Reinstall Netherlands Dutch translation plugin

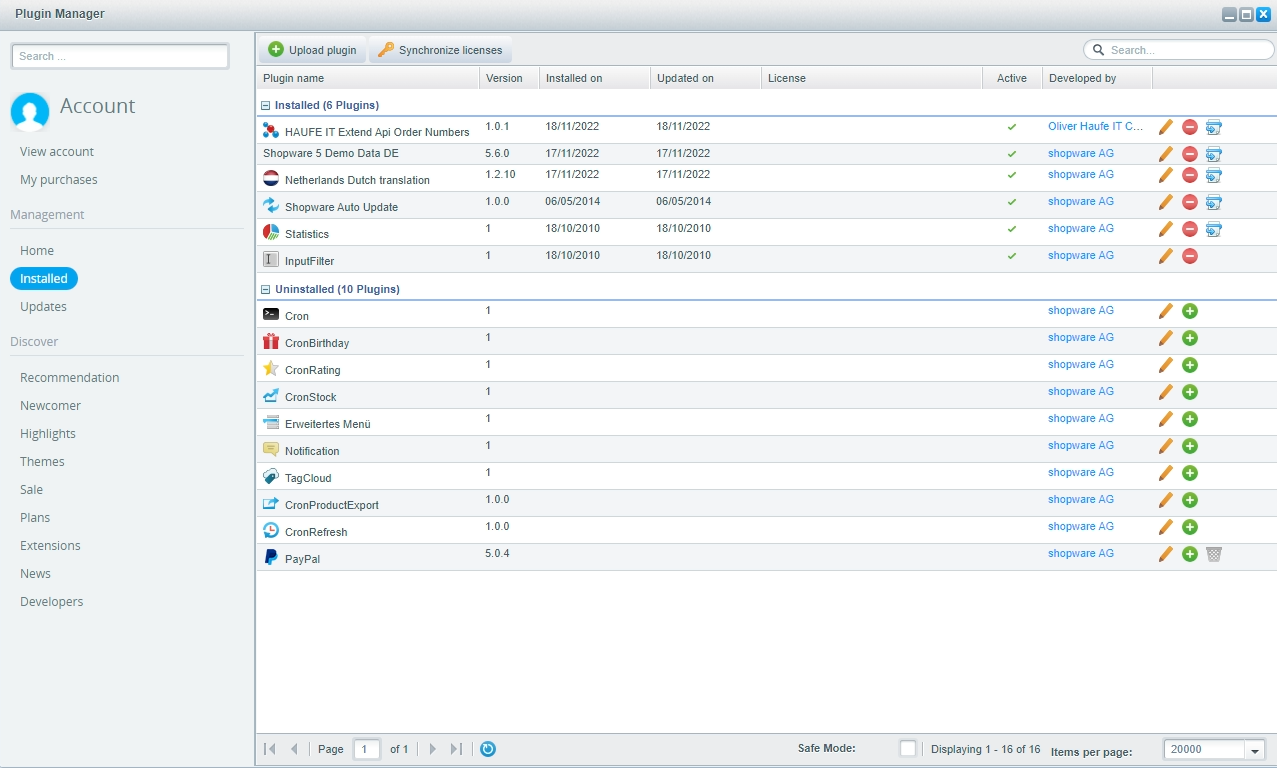[x=1214, y=175]
